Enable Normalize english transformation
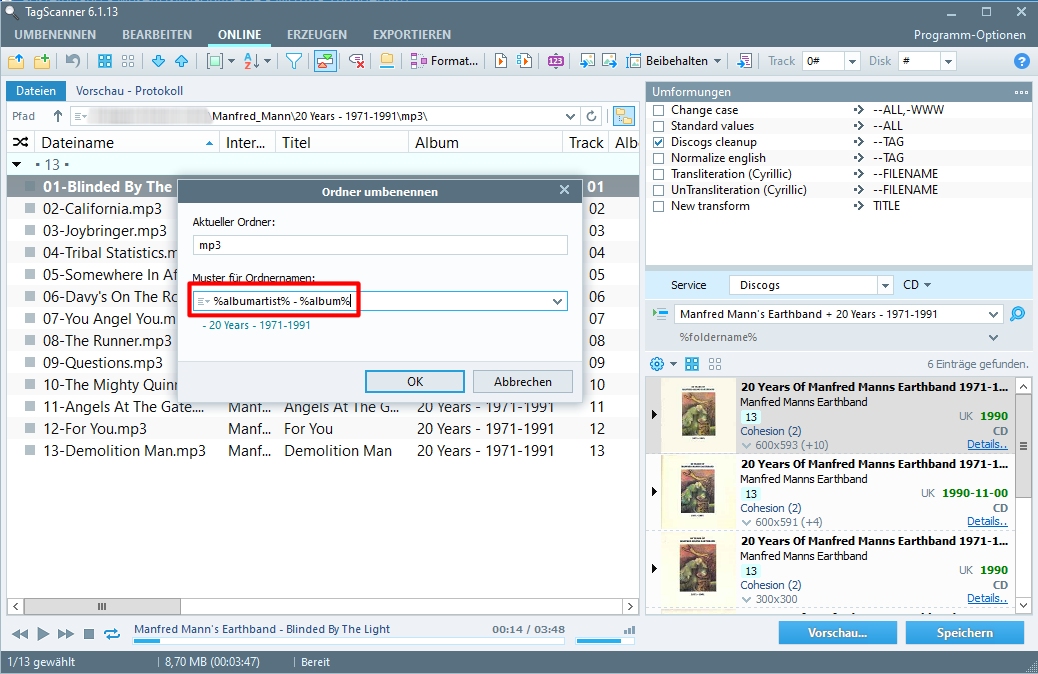The height and width of the screenshot is (674, 1038). [658, 158]
